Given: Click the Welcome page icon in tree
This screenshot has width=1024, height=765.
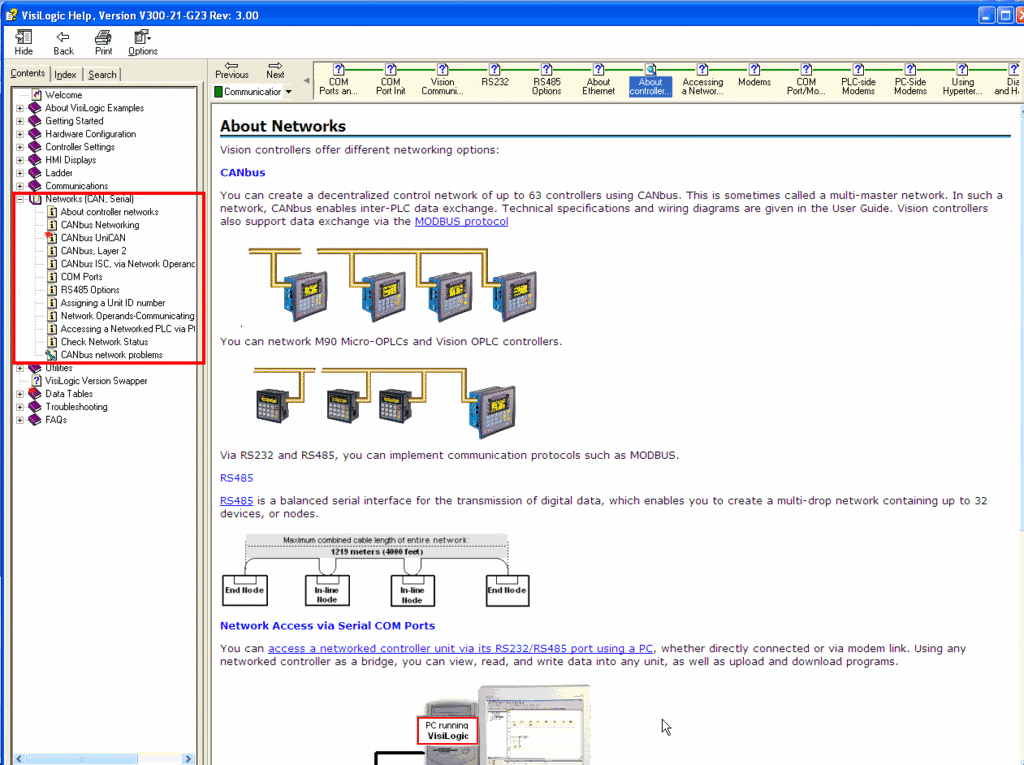Looking at the screenshot, I should (x=37, y=95).
